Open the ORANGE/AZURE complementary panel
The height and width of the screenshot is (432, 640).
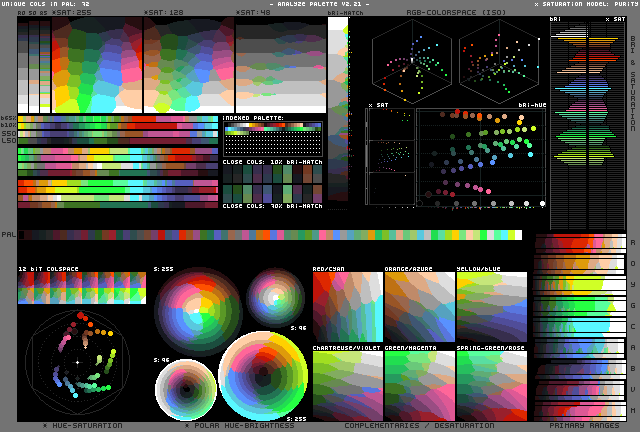[420, 307]
